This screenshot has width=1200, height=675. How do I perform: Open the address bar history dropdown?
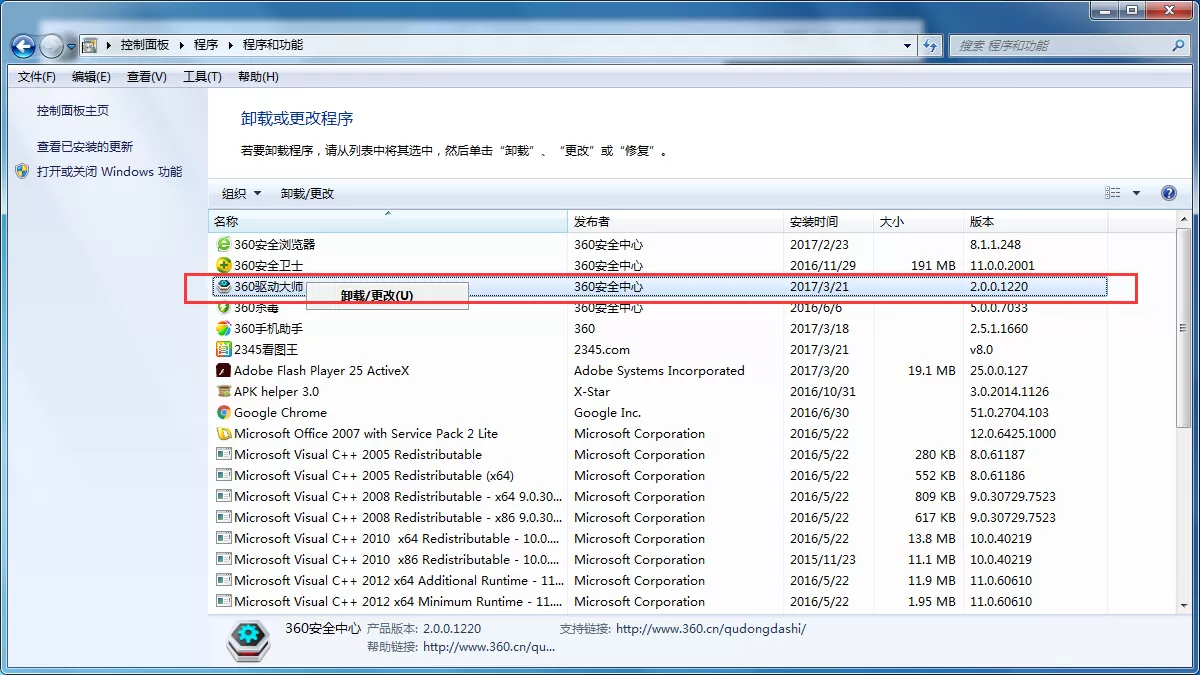pos(908,45)
